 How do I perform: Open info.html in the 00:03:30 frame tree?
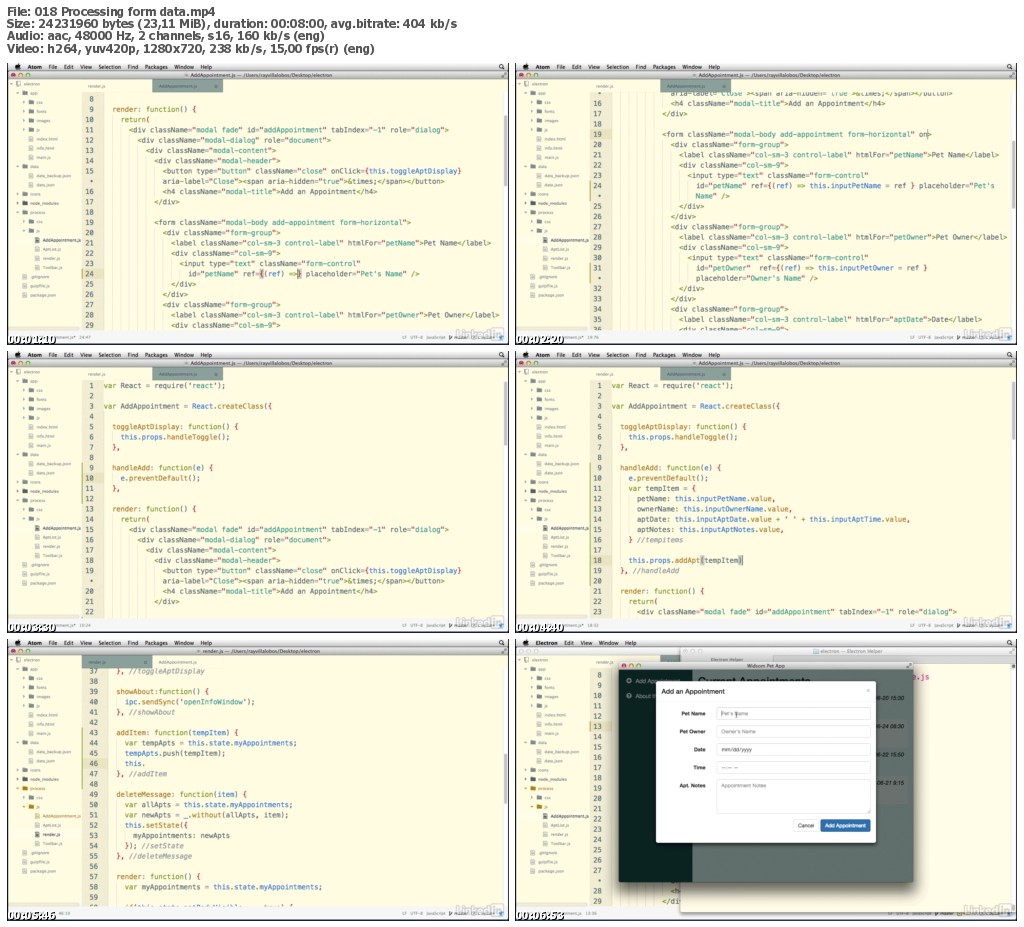(45, 436)
